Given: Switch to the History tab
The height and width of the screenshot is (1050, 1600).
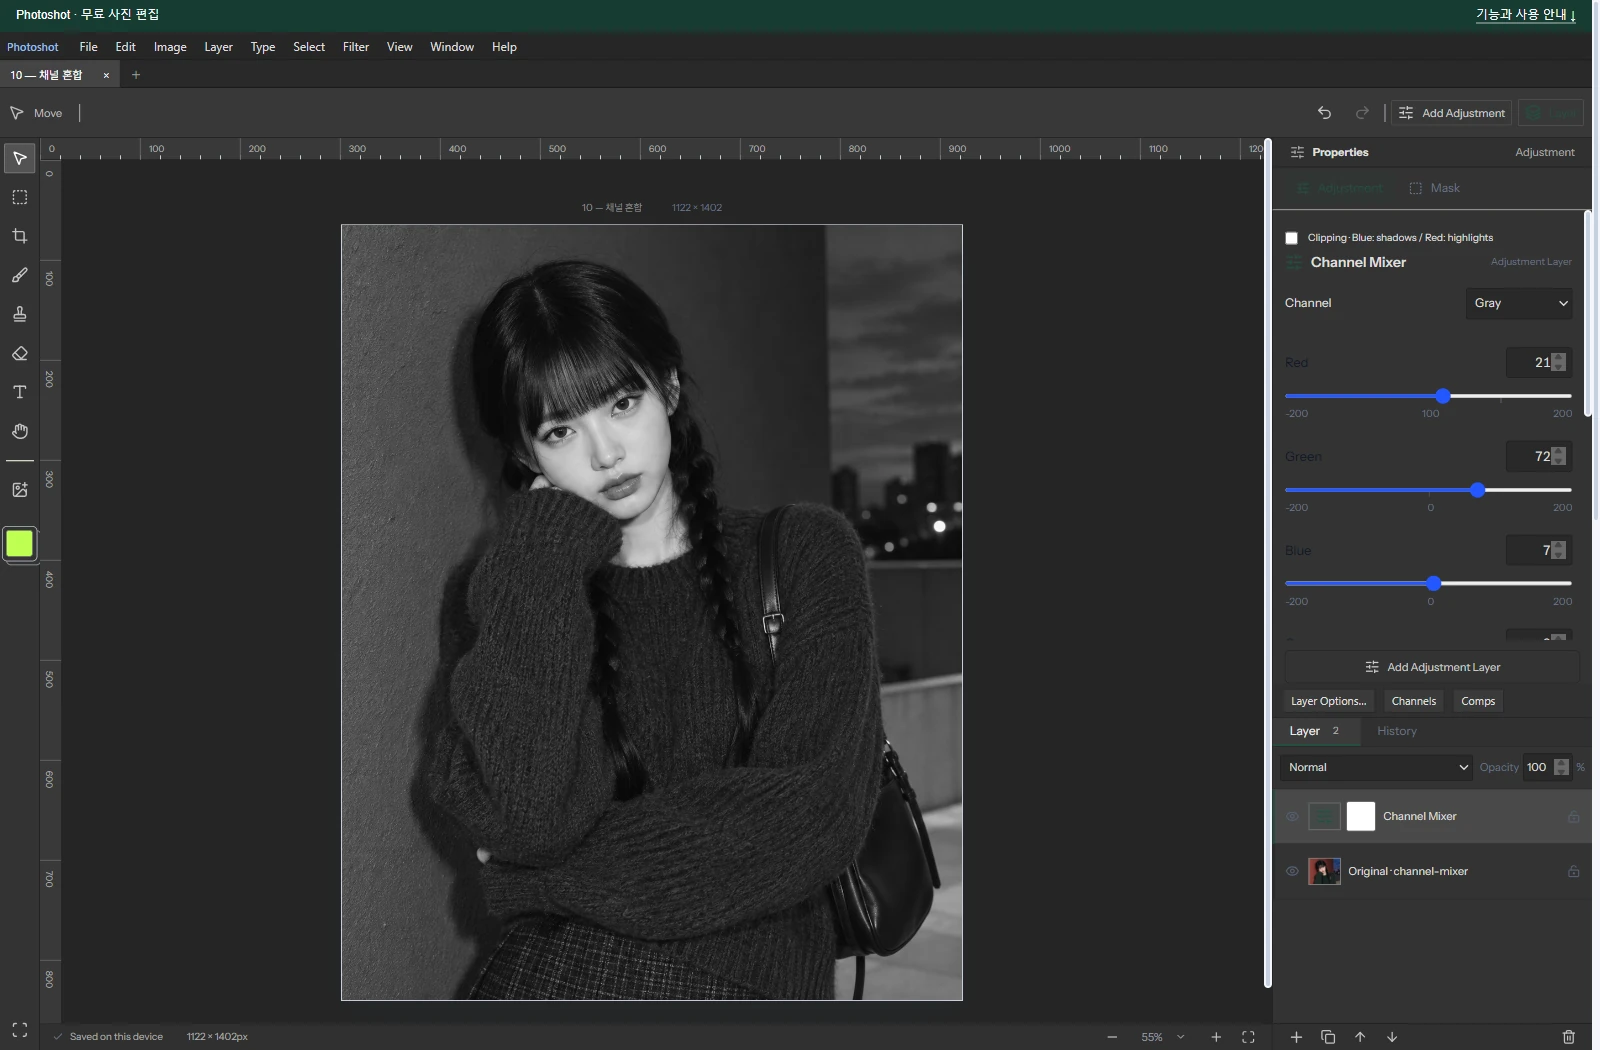Looking at the screenshot, I should click(1397, 731).
